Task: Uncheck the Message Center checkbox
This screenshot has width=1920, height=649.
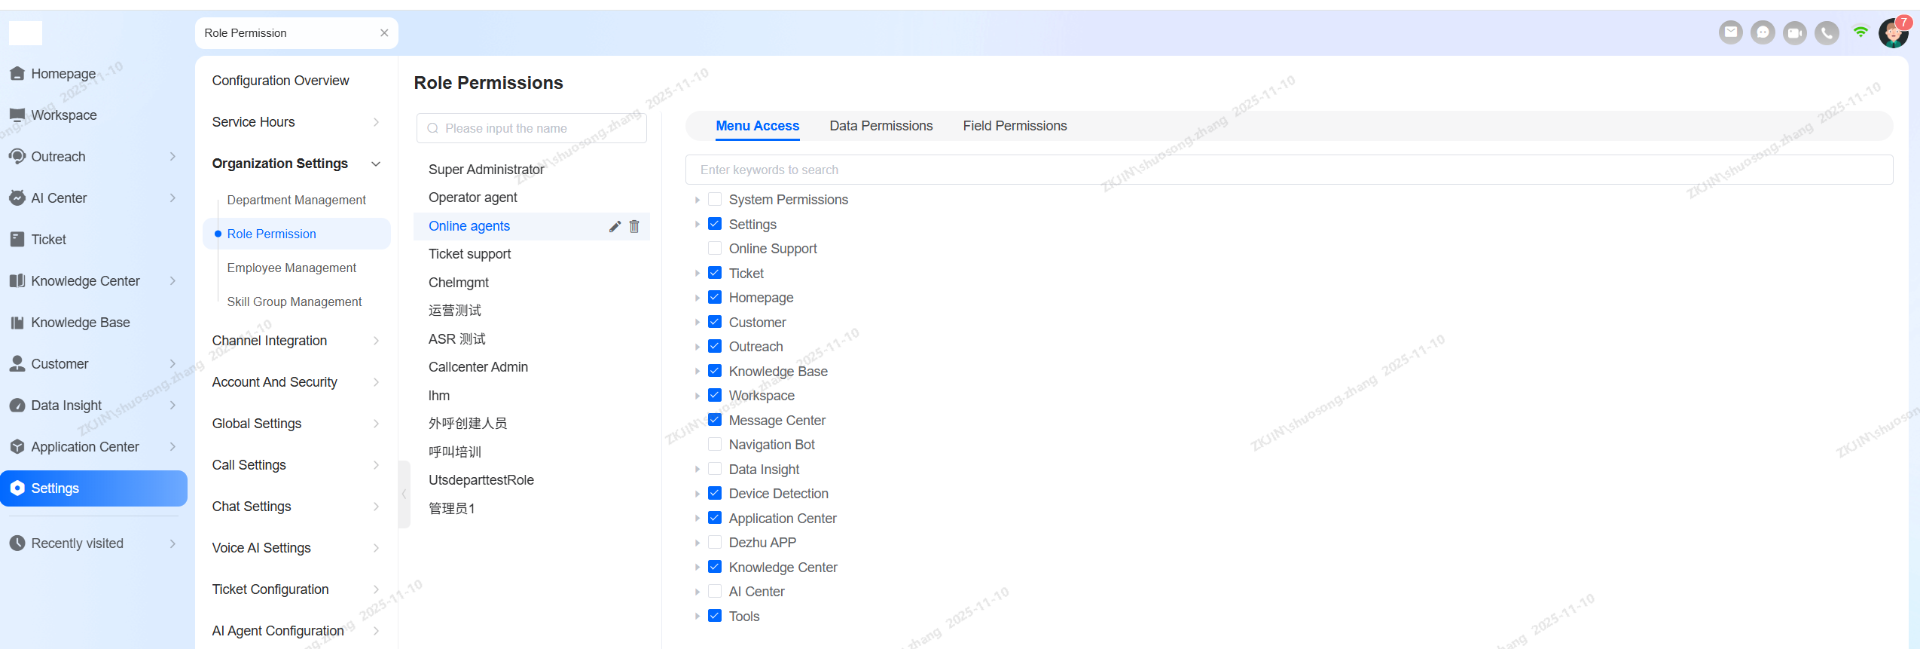Action: coord(715,420)
